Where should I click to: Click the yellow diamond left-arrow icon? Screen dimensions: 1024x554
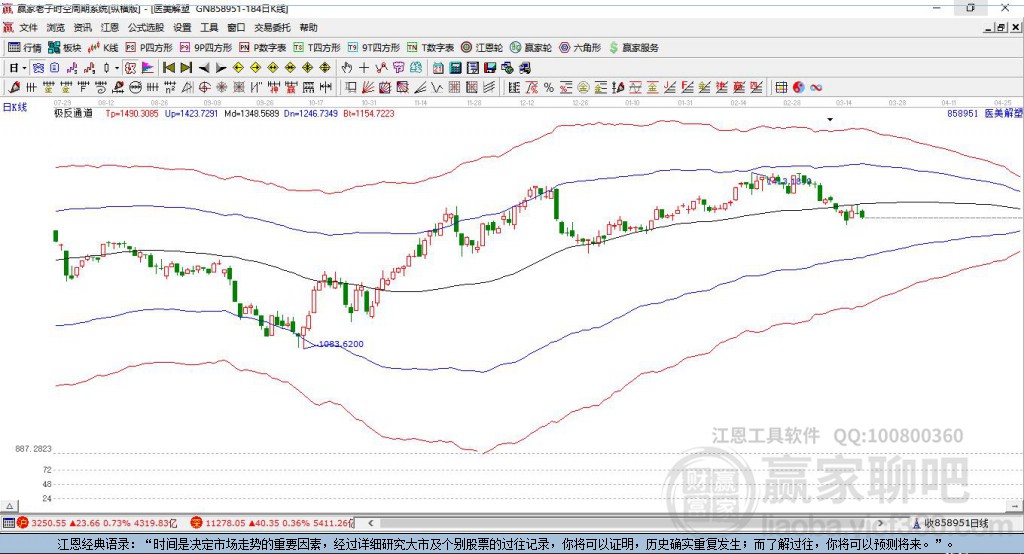[x=238, y=68]
